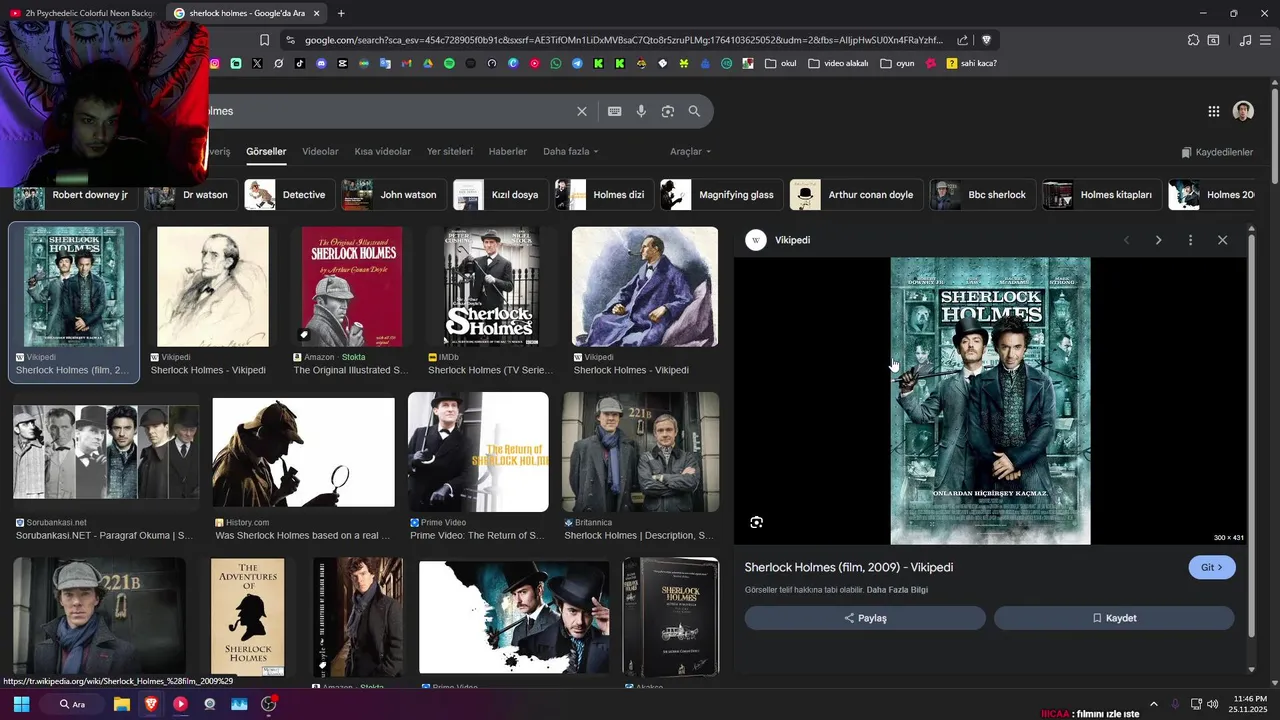Open the Spotify bookmark

449,63
